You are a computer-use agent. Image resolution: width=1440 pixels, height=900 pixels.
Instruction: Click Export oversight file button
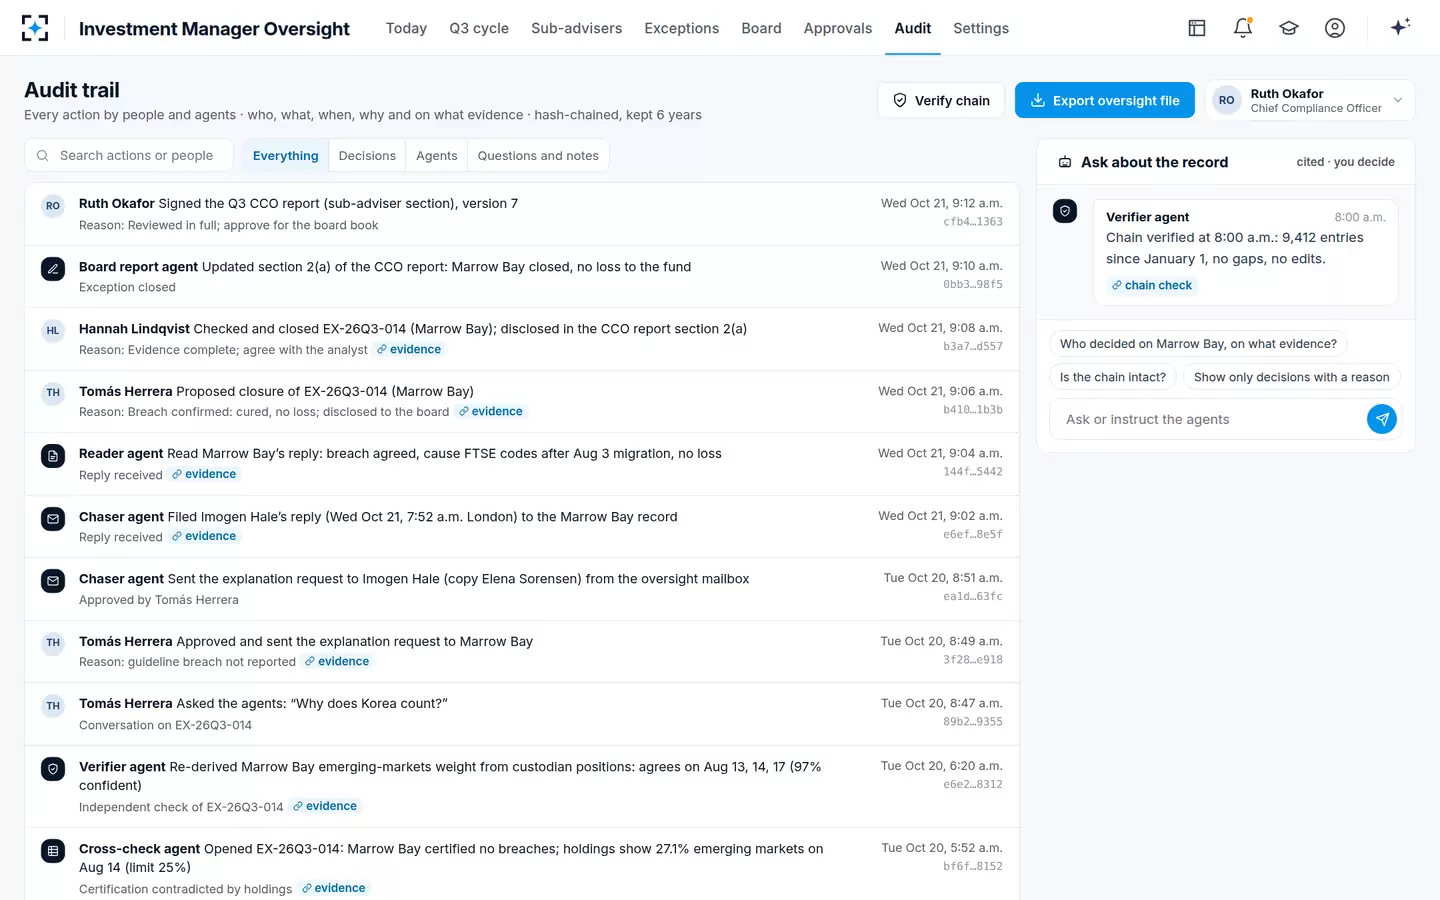coord(1105,100)
